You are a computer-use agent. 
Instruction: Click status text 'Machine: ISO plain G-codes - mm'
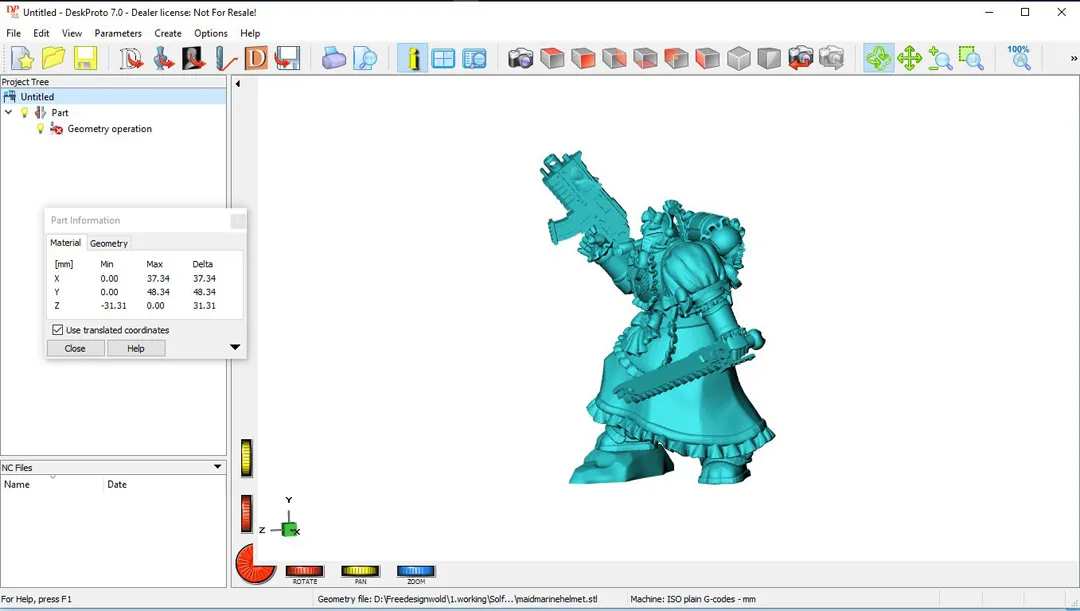tap(693, 599)
